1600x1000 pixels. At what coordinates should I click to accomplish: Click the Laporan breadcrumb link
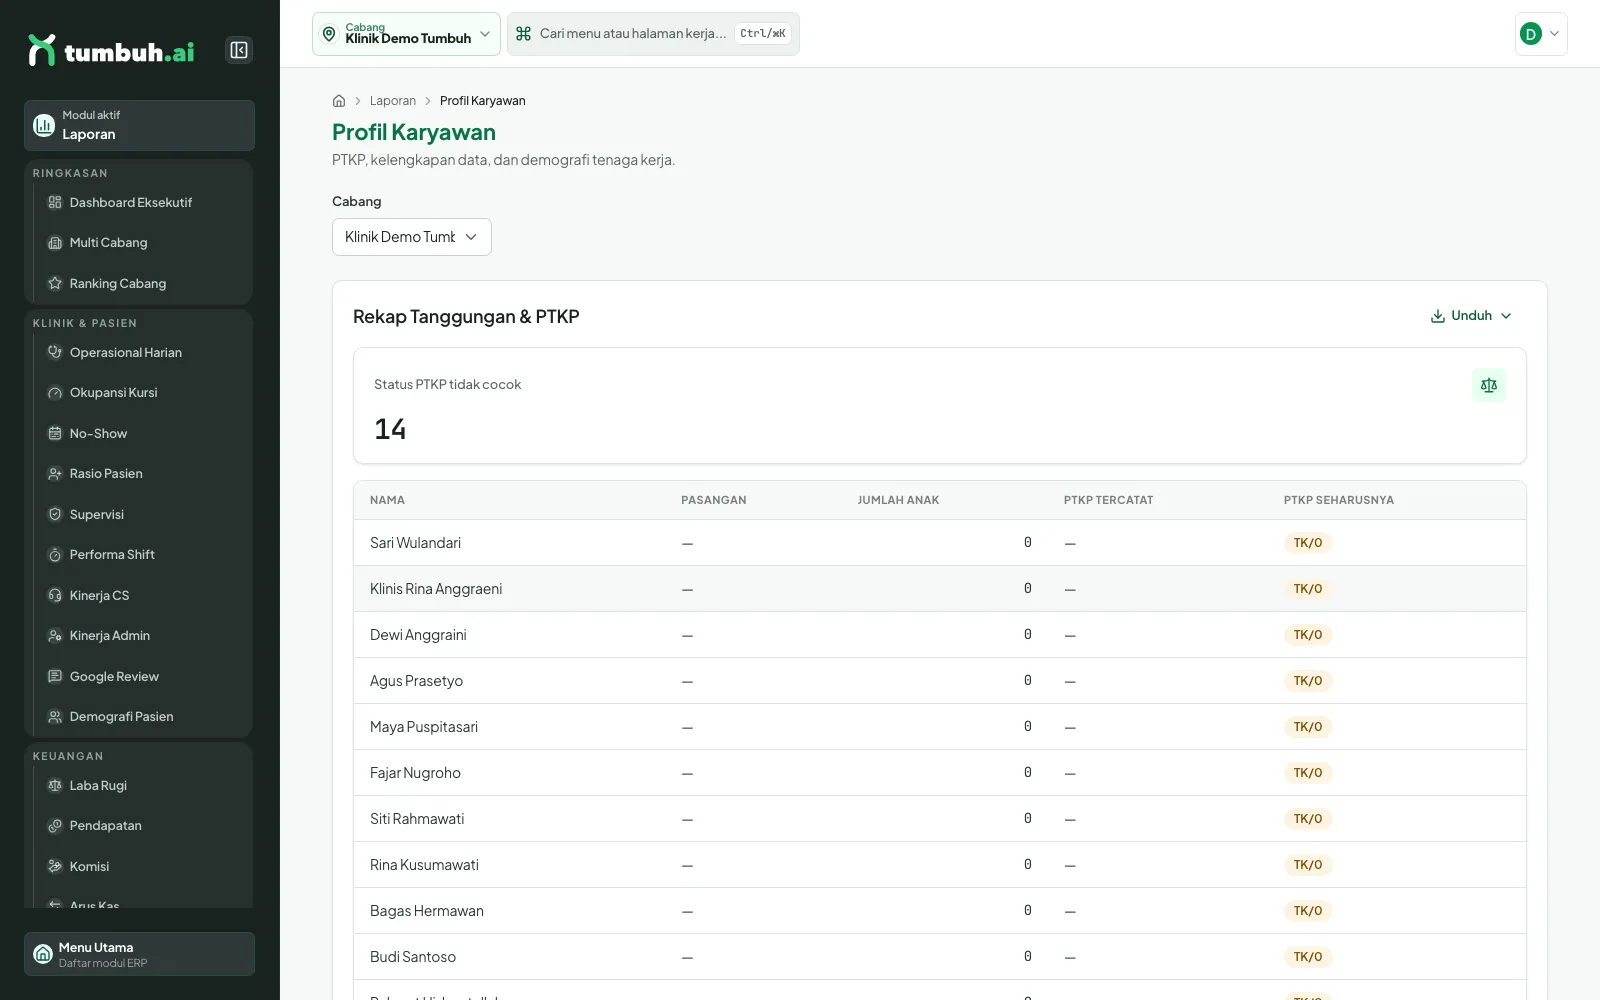[393, 101]
